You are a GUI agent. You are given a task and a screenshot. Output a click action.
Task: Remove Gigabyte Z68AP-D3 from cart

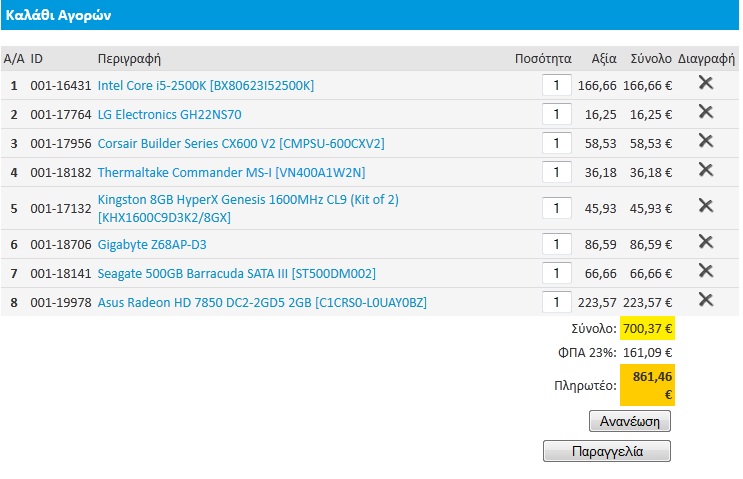(x=706, y=242)
